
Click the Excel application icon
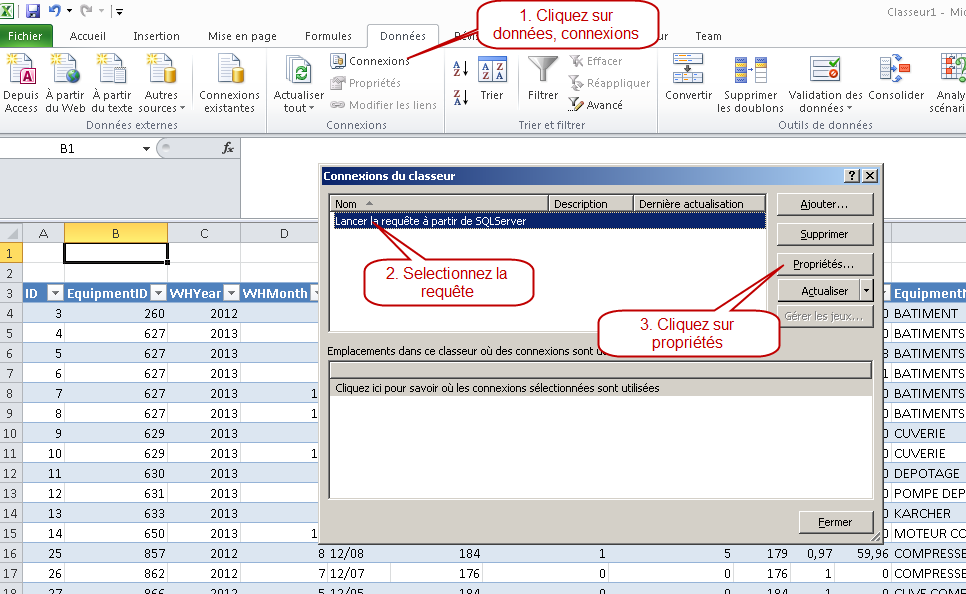pos(7,10)
